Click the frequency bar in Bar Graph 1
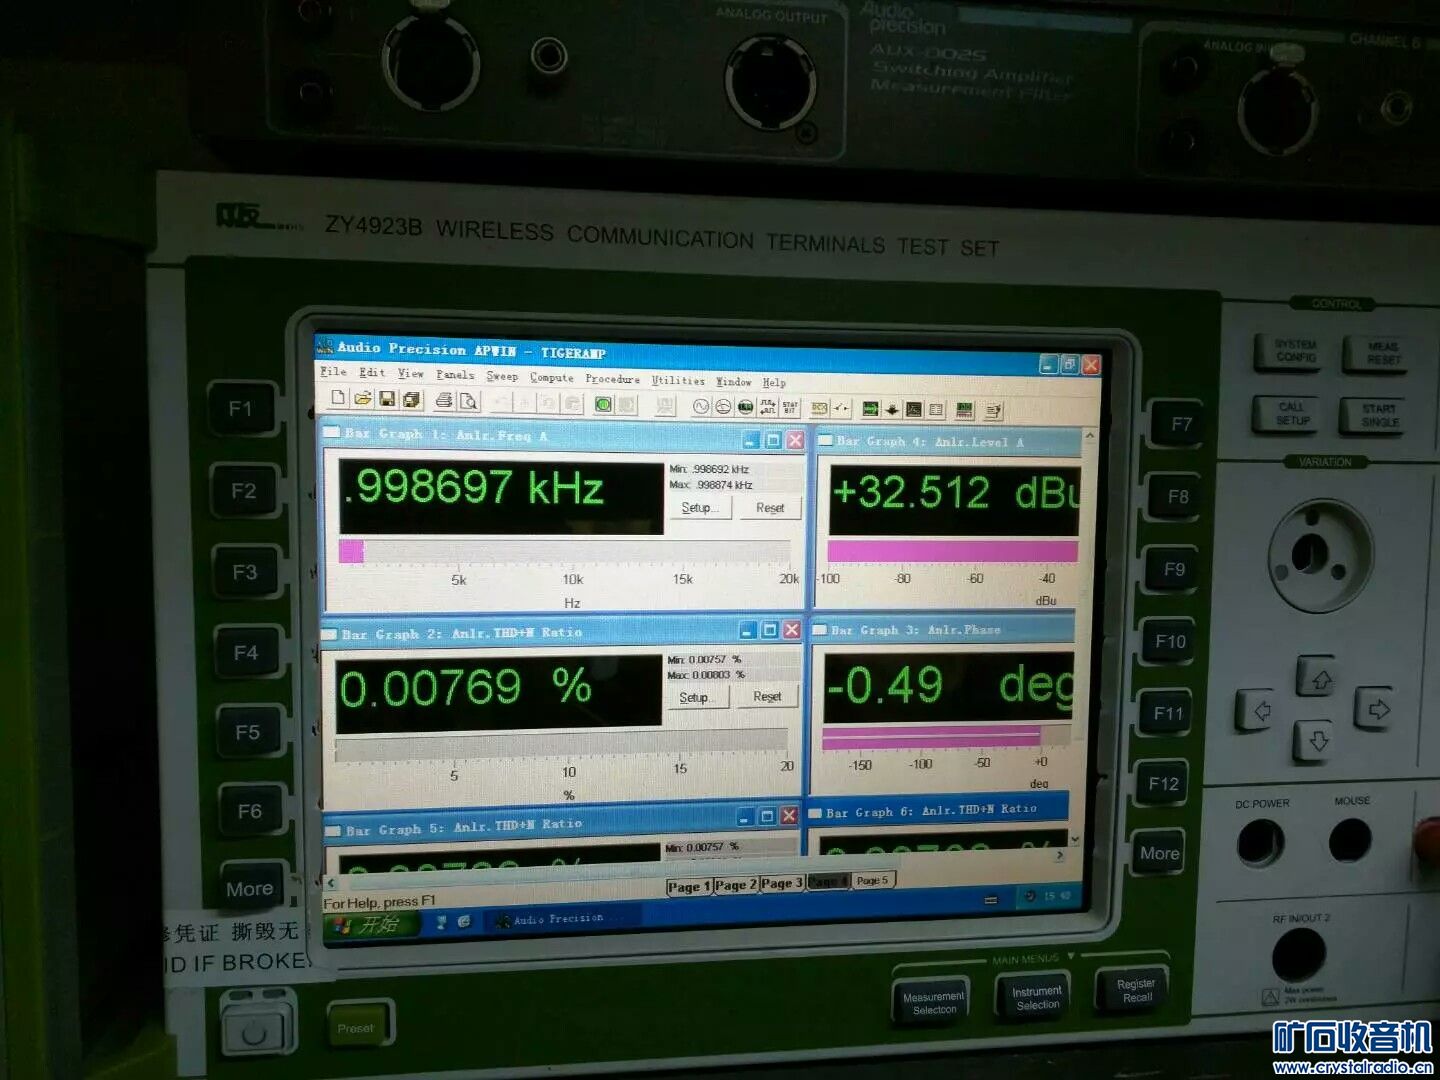 point(565,551)
